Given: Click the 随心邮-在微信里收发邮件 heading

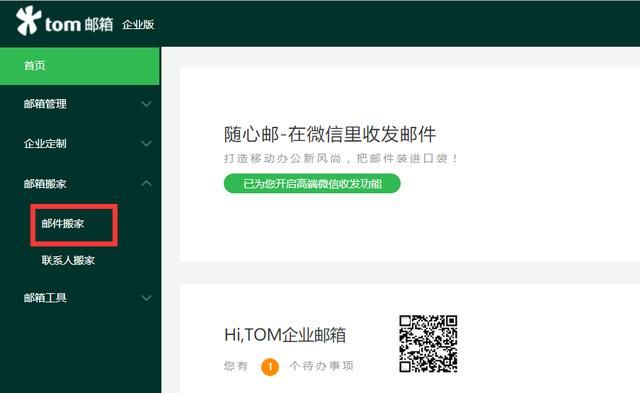Looking at the screenshot, I should point(330,135).
